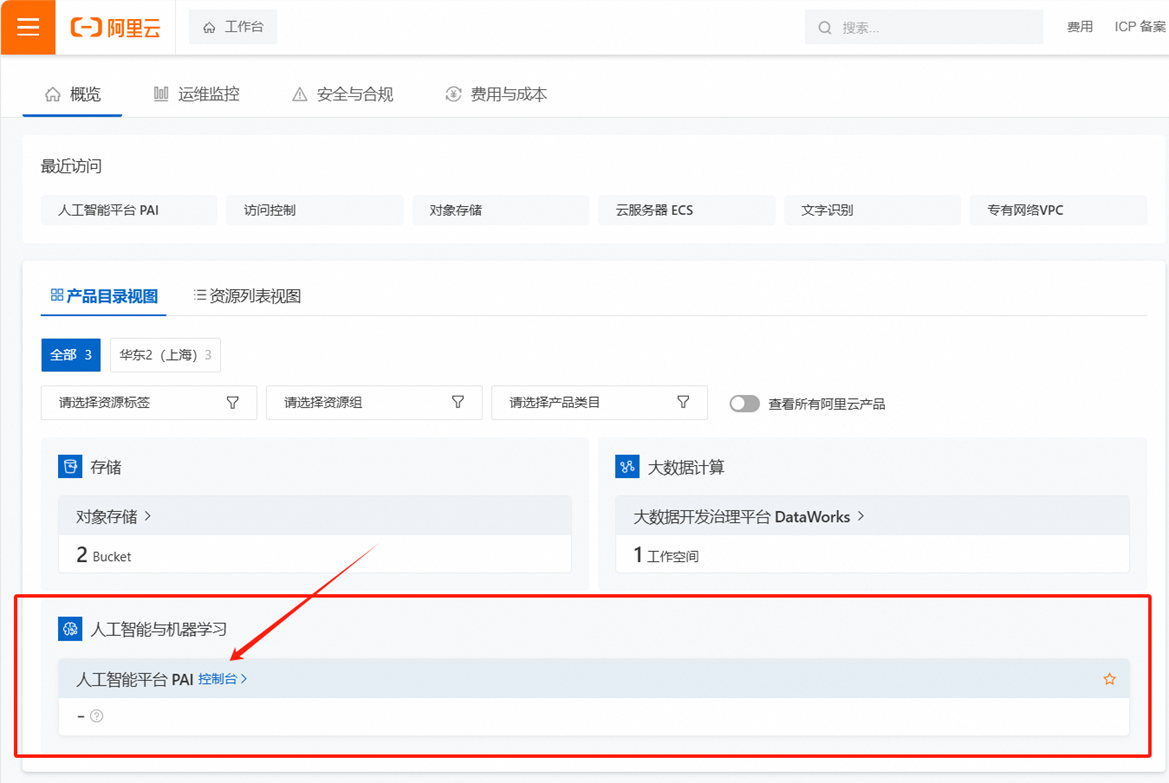Click the 1 工作空间 count text
Image resolution: width=1169 pixels, height=783 pixels.
[666, 556]
